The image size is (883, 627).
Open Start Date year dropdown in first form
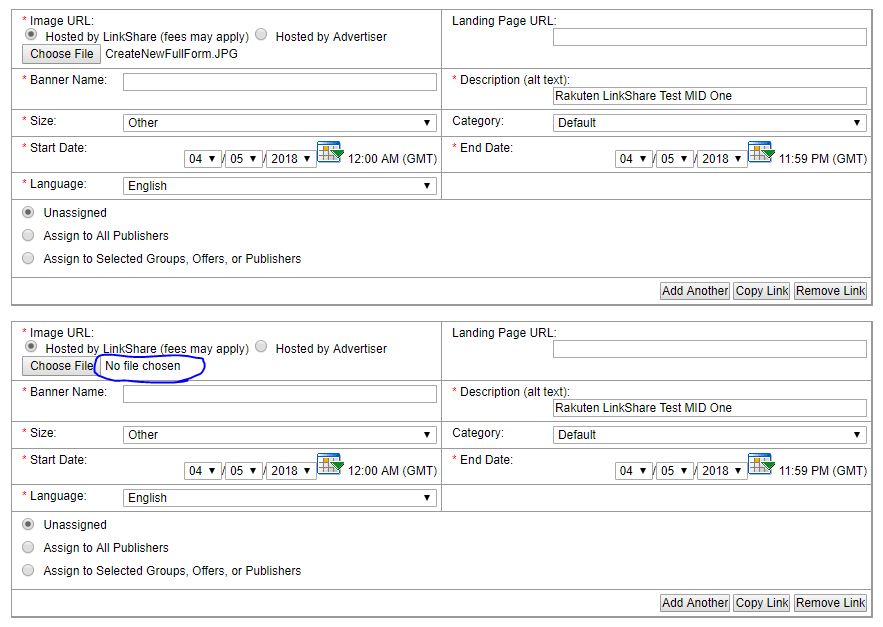click(291, 159)
